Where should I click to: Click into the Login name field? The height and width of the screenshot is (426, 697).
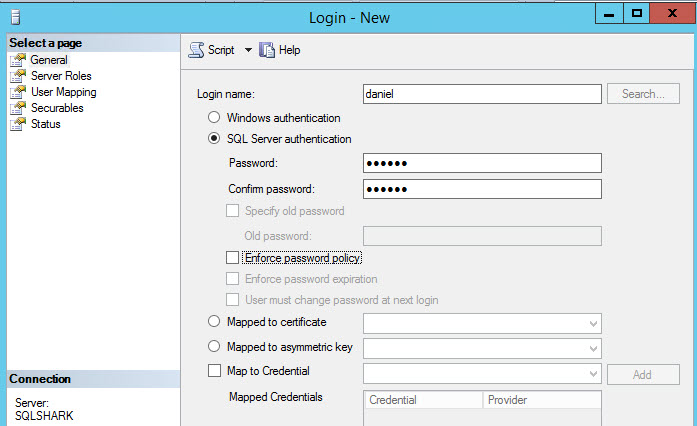tap(481, 94)
